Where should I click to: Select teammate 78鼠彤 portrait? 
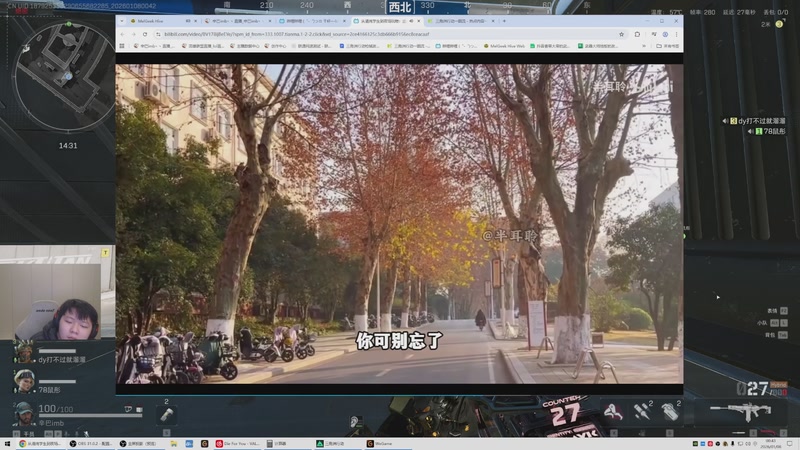(x=24, y=382)
